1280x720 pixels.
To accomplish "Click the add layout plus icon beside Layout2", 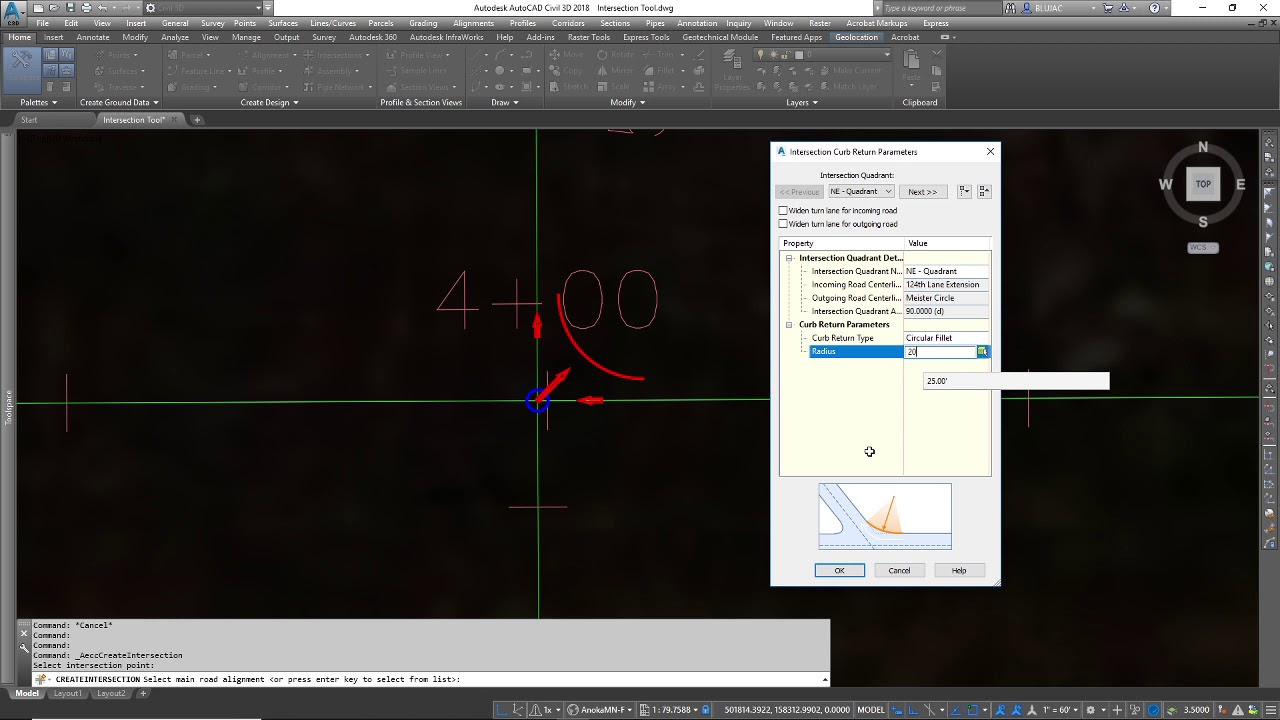I will click(142, 693).
